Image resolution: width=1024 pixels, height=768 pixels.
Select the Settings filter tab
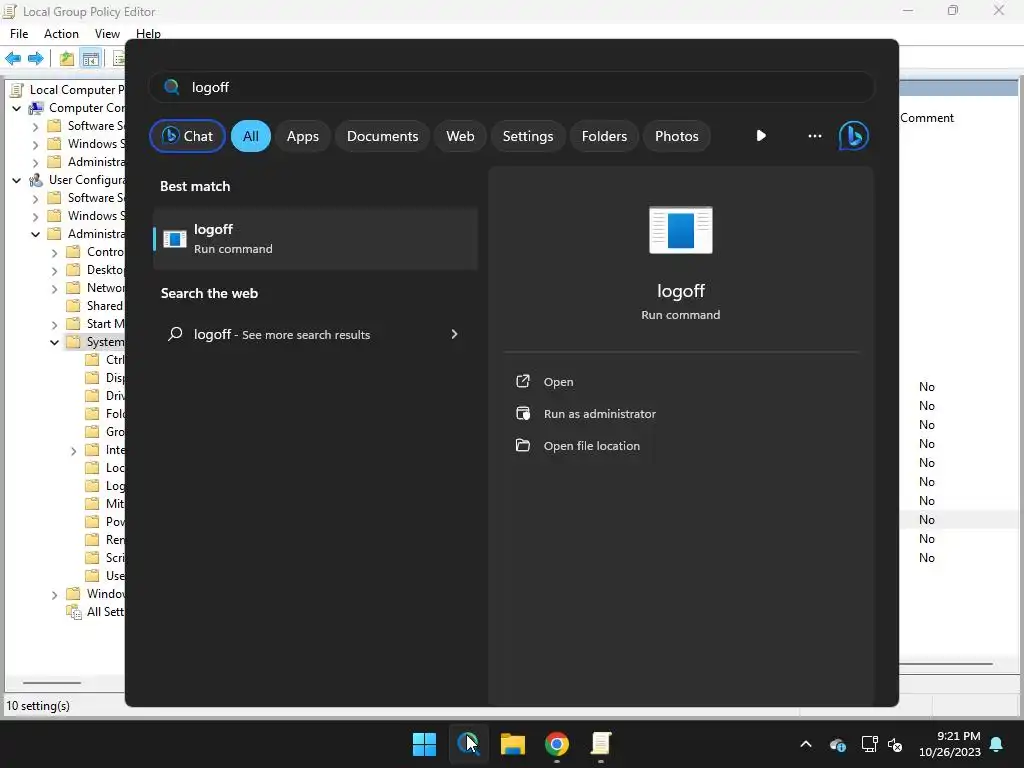click(528, 136)
